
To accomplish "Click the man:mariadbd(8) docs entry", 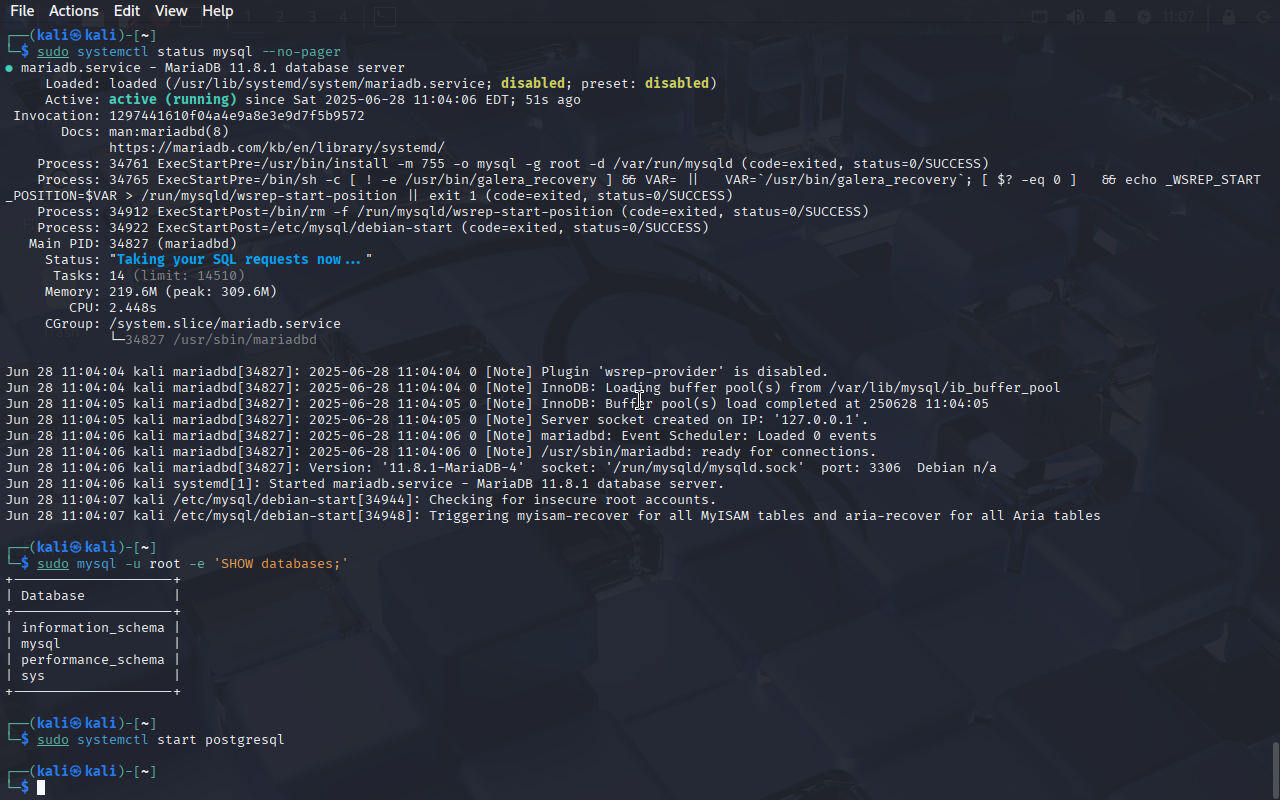I will (169, 132).
